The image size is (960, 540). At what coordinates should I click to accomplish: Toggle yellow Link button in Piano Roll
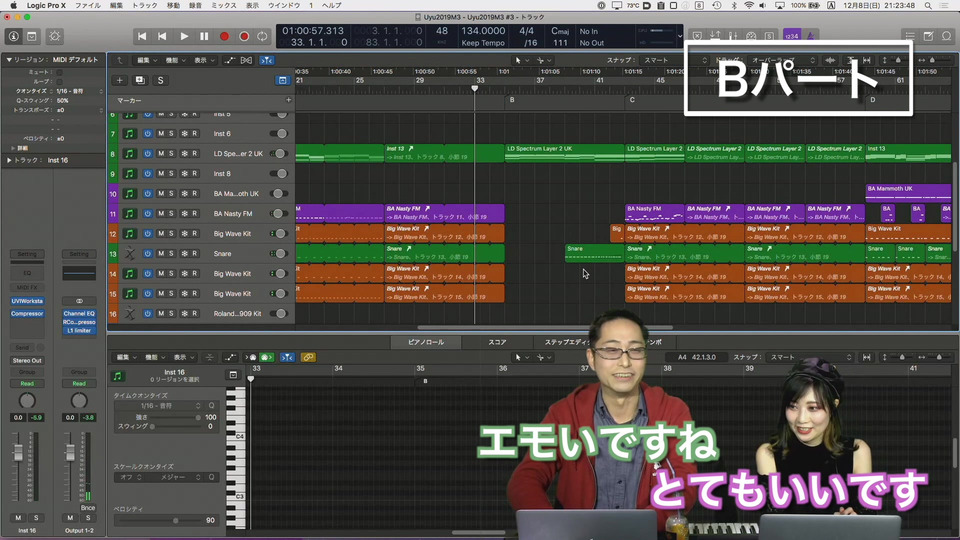[x=308, y=357]
